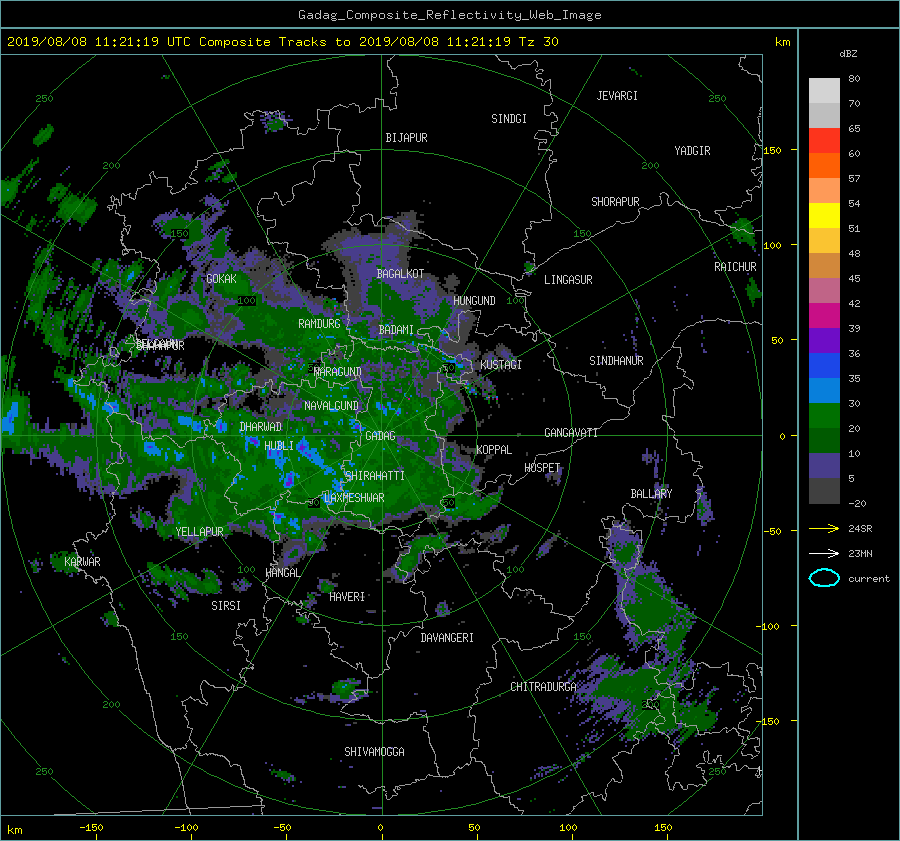The height and width of the screenshot is (841, 900).
Task: Click the SHIVAMOGGA city label
Action: [374, 751]
